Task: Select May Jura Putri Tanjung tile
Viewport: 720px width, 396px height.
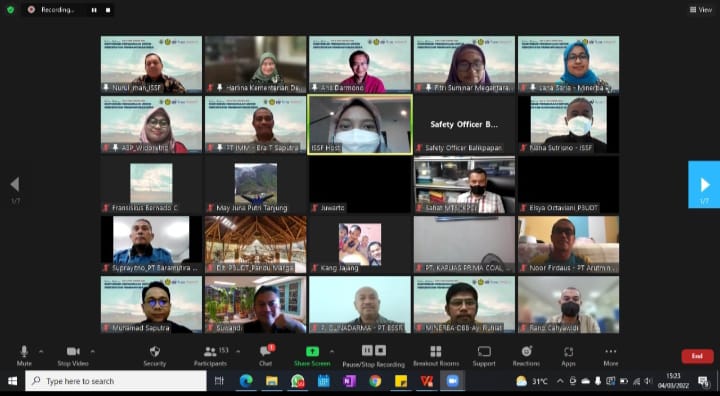Action: pyautogui.click(x=255, y=184)
